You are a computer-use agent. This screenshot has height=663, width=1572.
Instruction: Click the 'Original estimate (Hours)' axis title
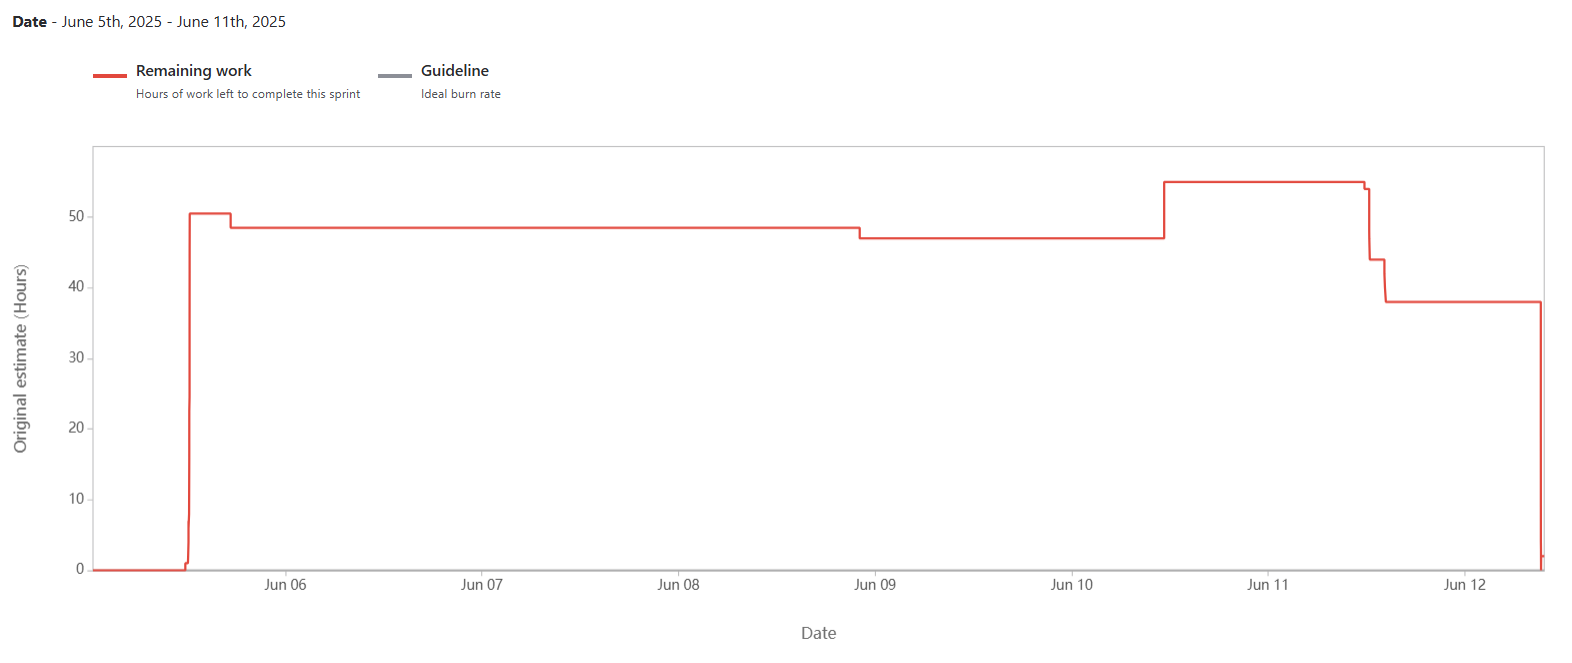click(x=21, y=359)
